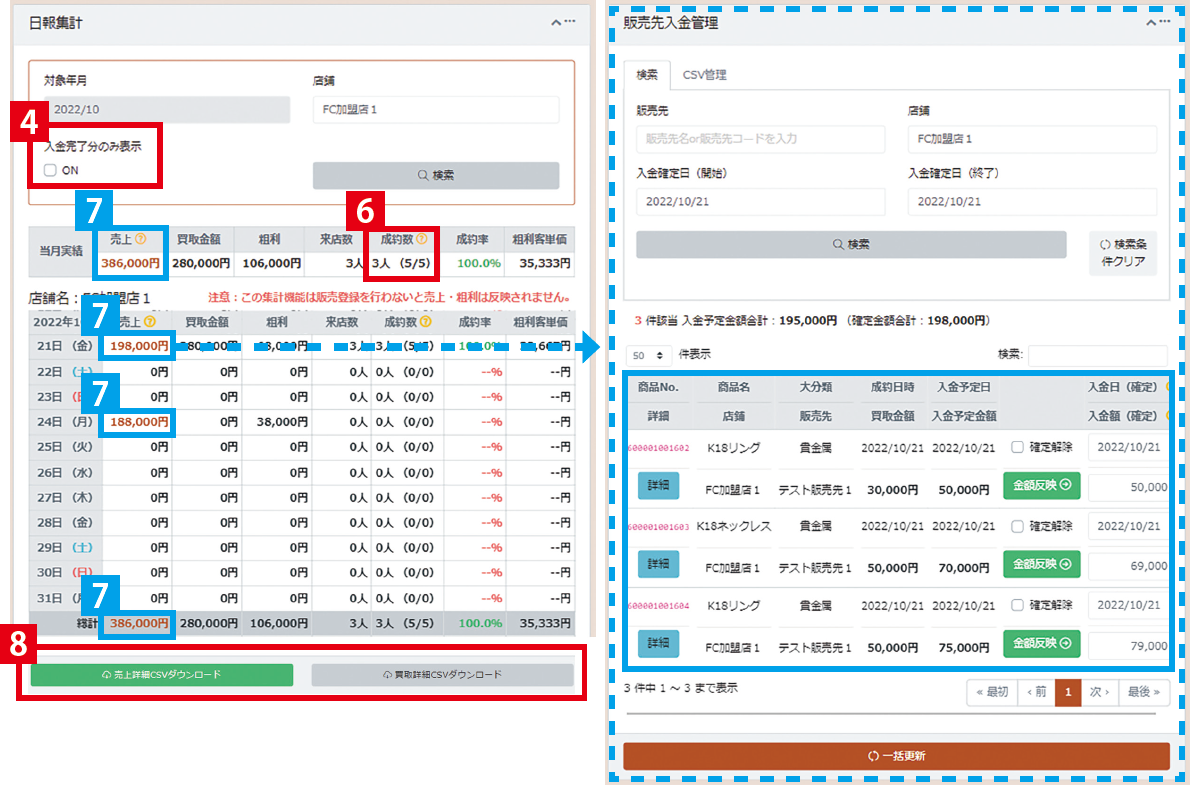
Task: Click 金額反映 button for item 600001001602
Action: pos(1041,485)
